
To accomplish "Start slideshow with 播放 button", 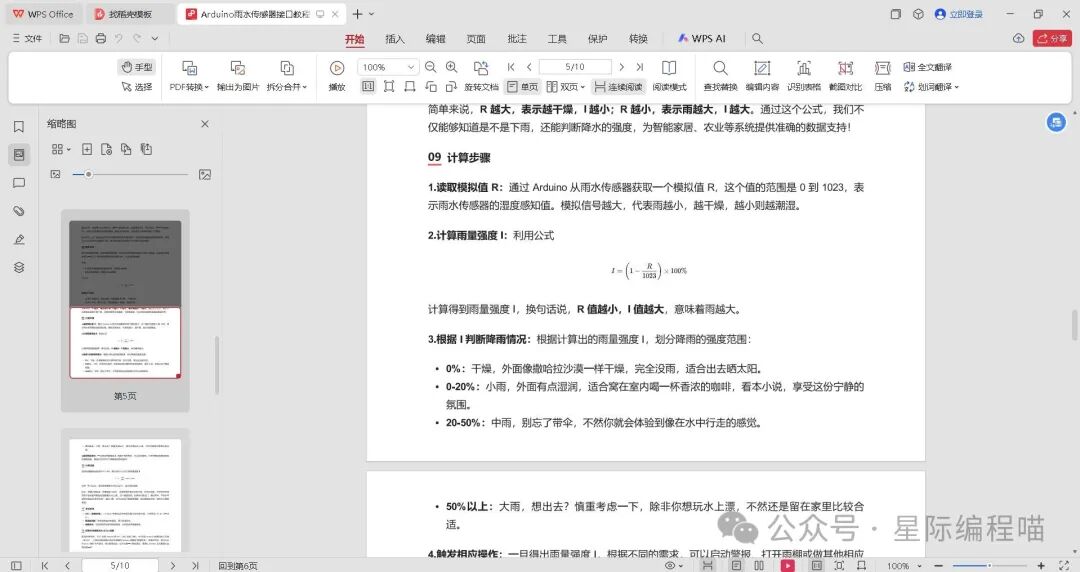I will tap(337, 75).
